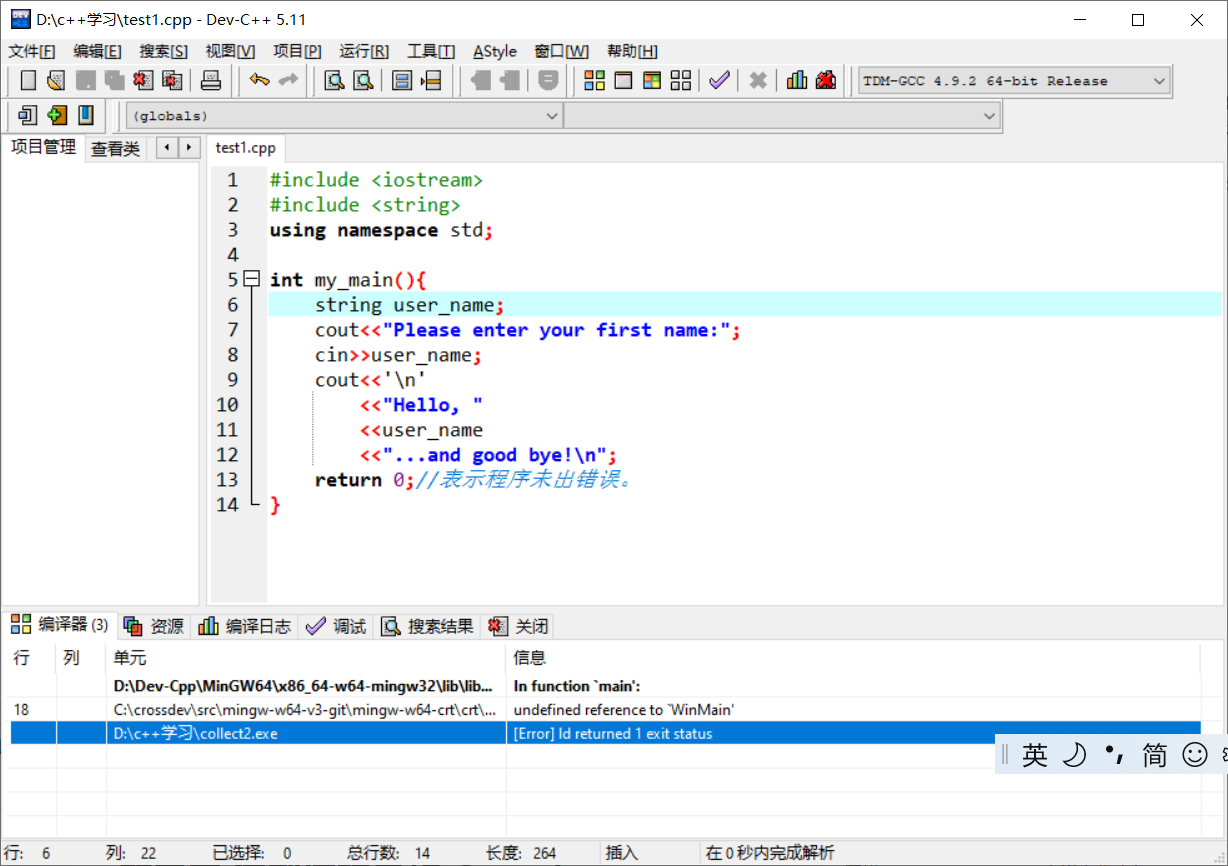
Task: Open the 工具[T] menu
Action: coord(431,52)
